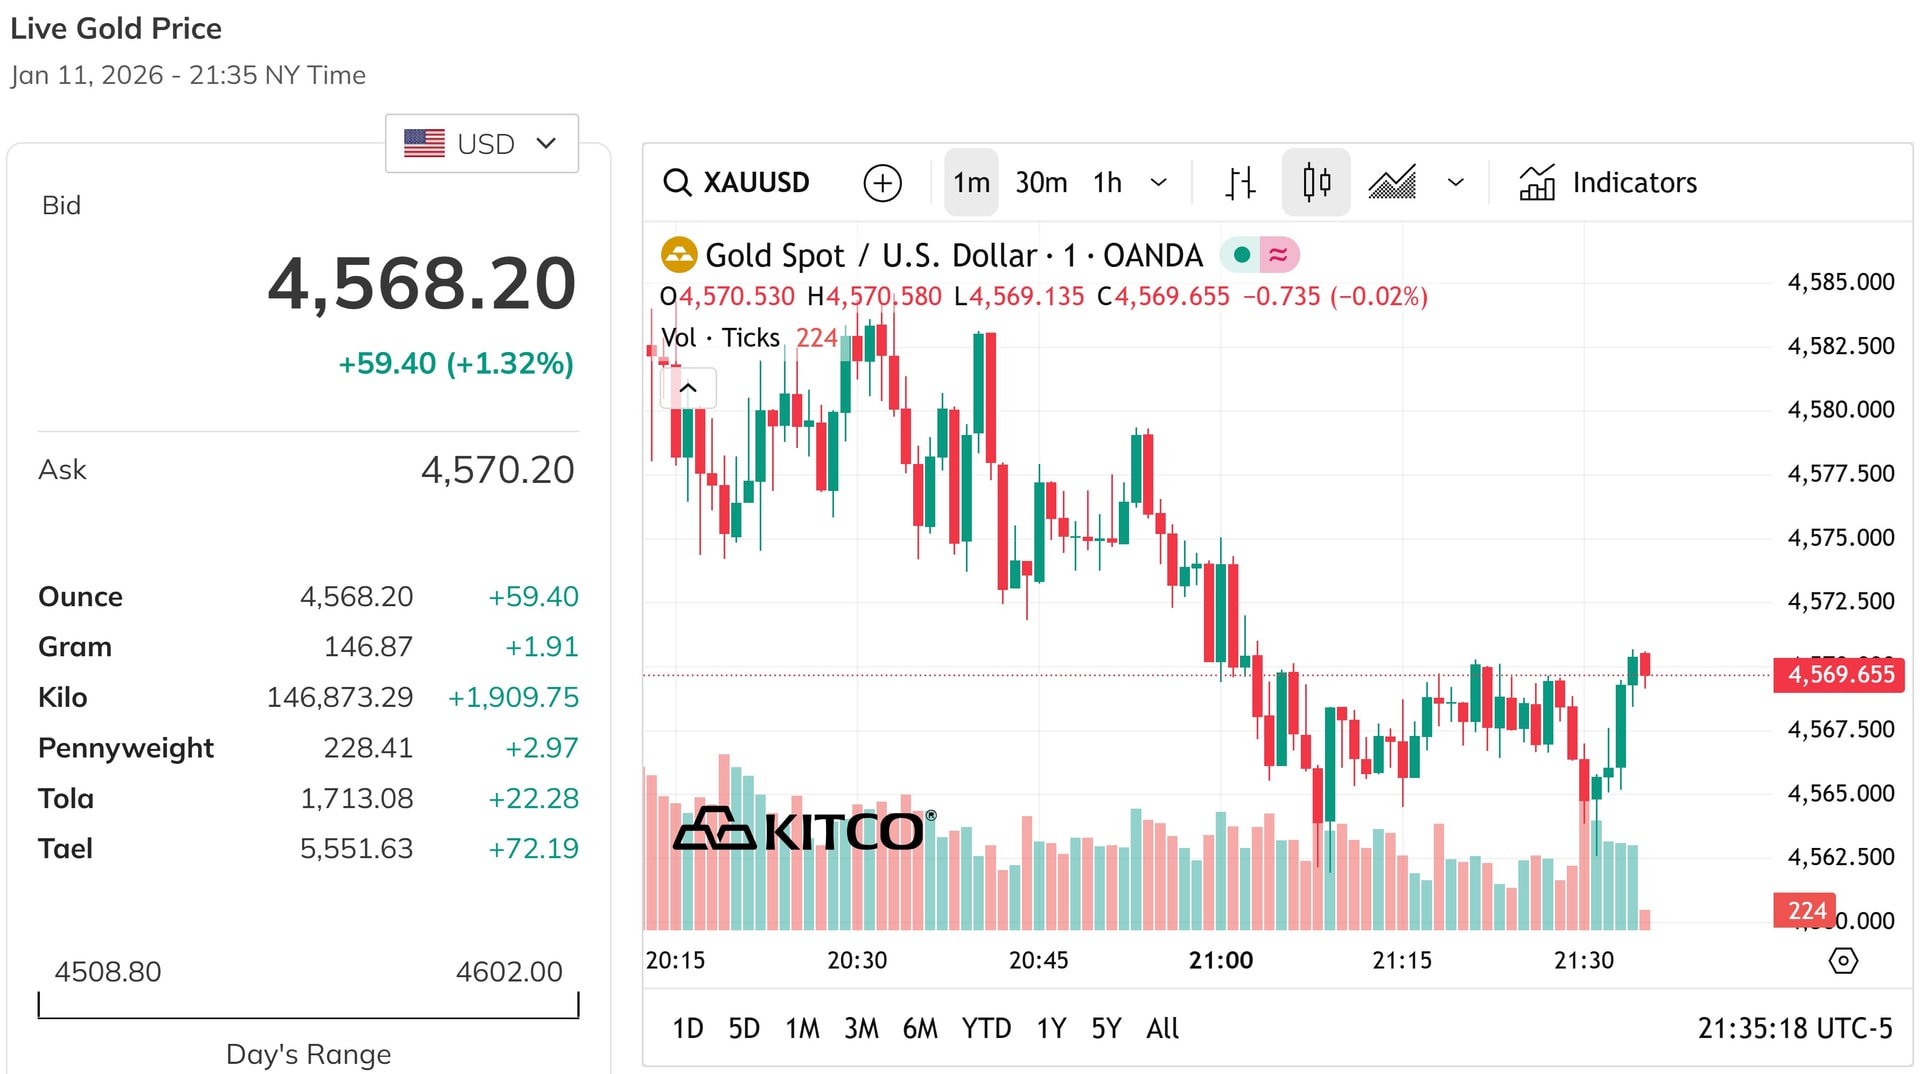
Task: Switch to the 30m interval
Action: click(1041, 183)
